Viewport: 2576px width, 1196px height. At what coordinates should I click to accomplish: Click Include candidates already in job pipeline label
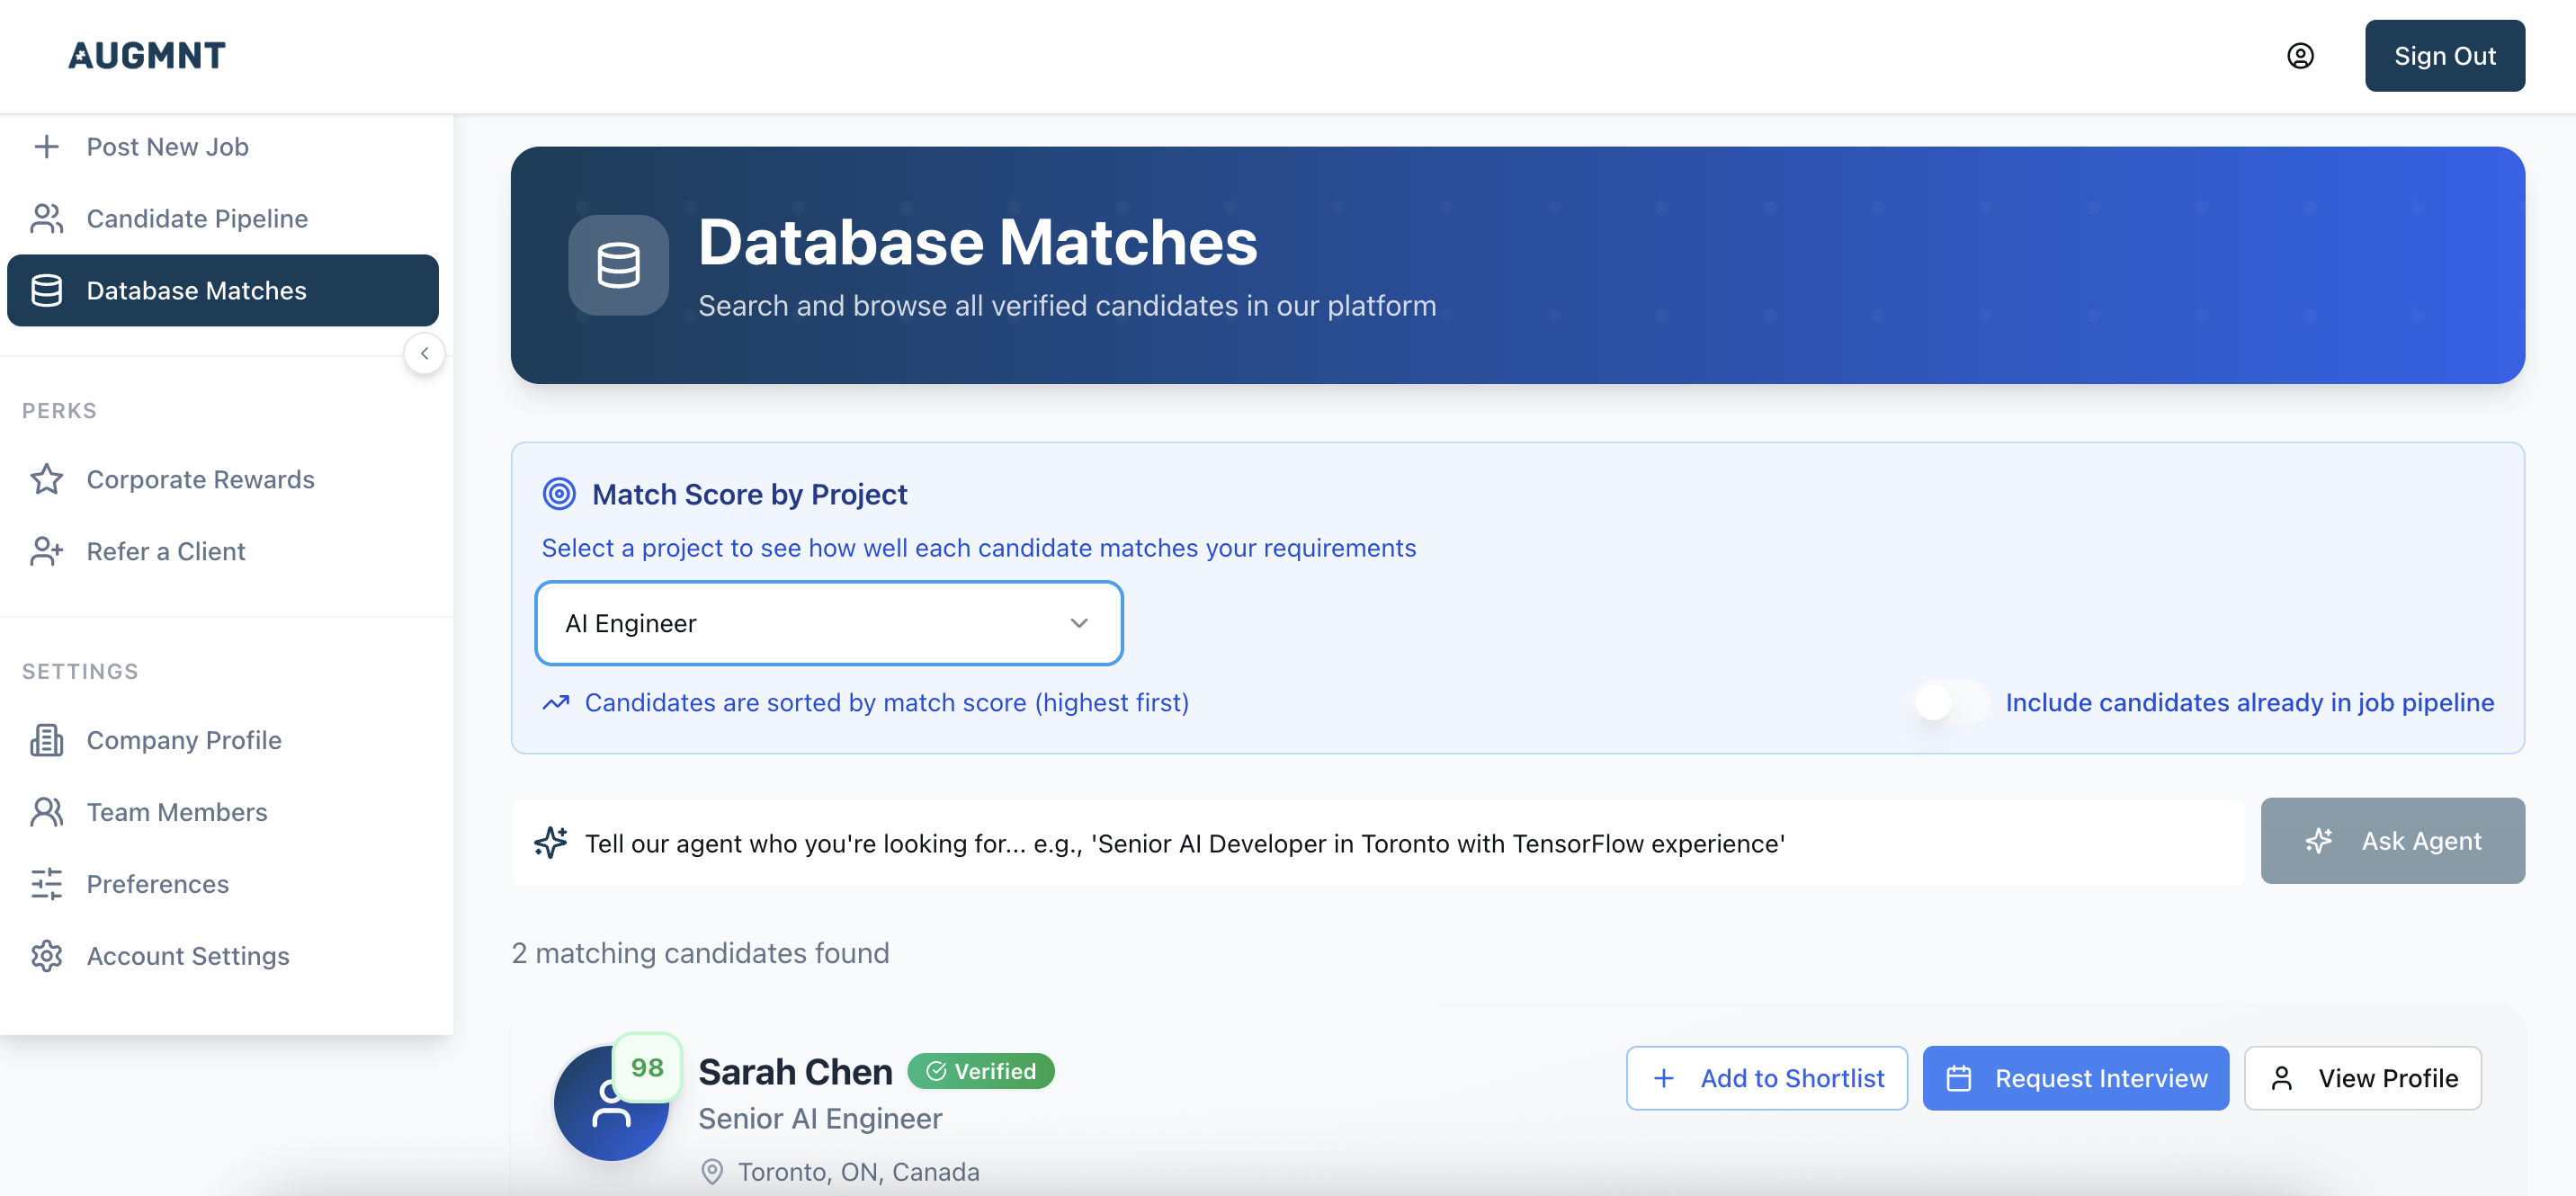(x=2249, y=703)
